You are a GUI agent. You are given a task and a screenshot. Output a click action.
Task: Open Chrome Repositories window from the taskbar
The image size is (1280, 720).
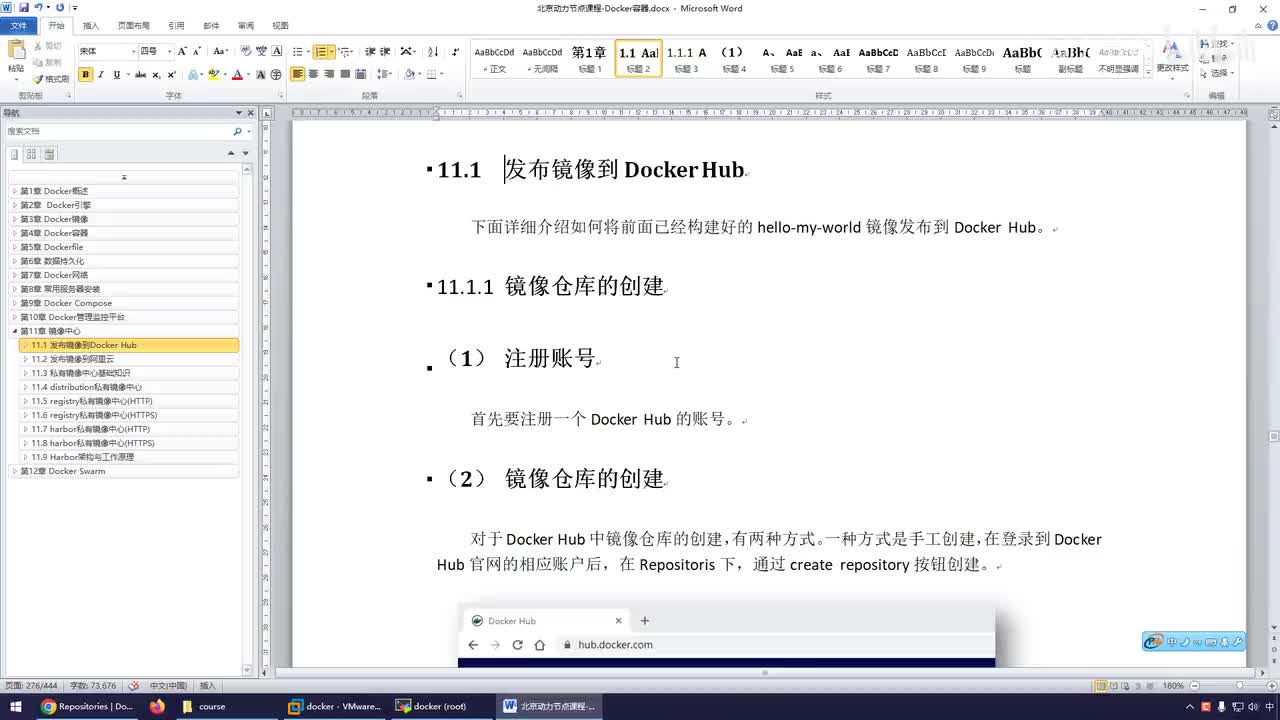[x=87, y=707]
